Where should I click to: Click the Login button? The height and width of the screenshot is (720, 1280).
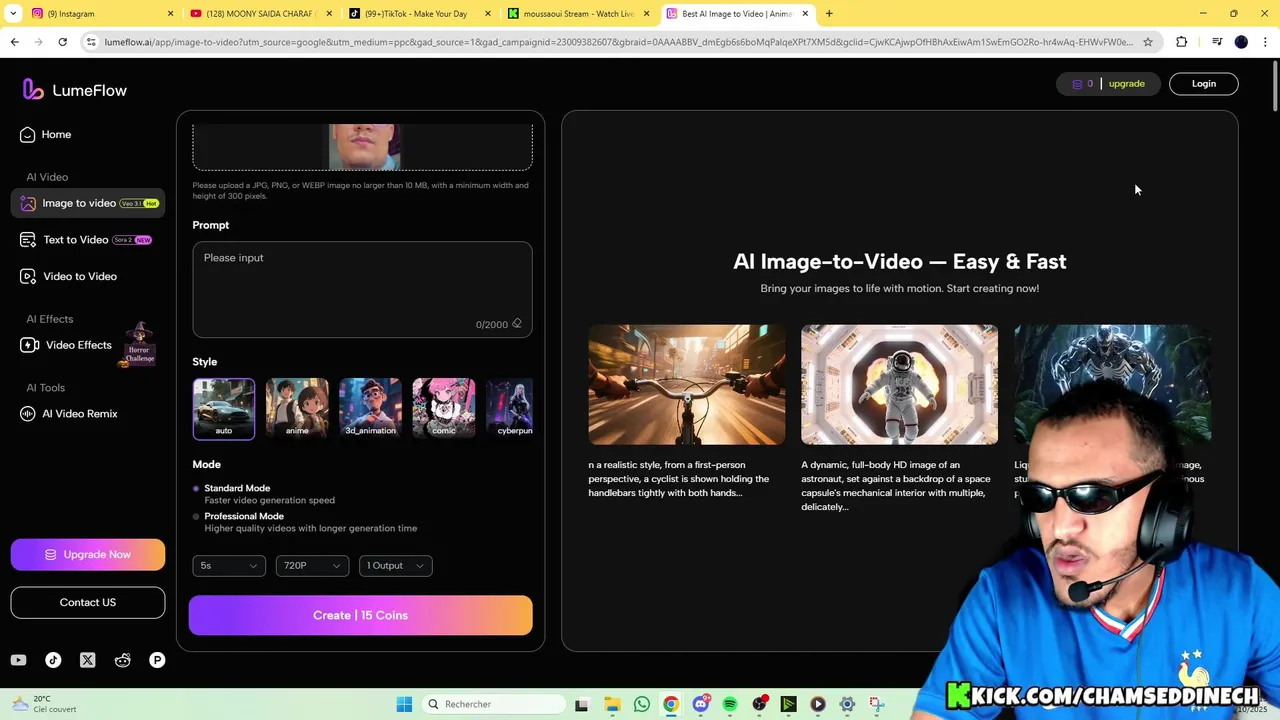1204,84
